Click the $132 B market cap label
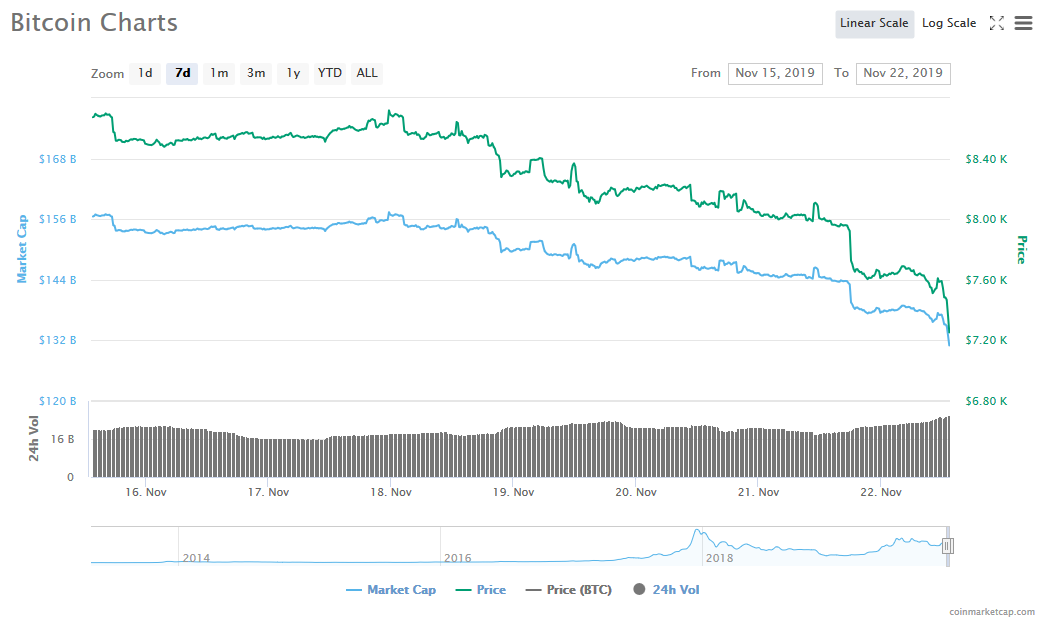This screenshot has height=620, width=1045. (57, 341)
